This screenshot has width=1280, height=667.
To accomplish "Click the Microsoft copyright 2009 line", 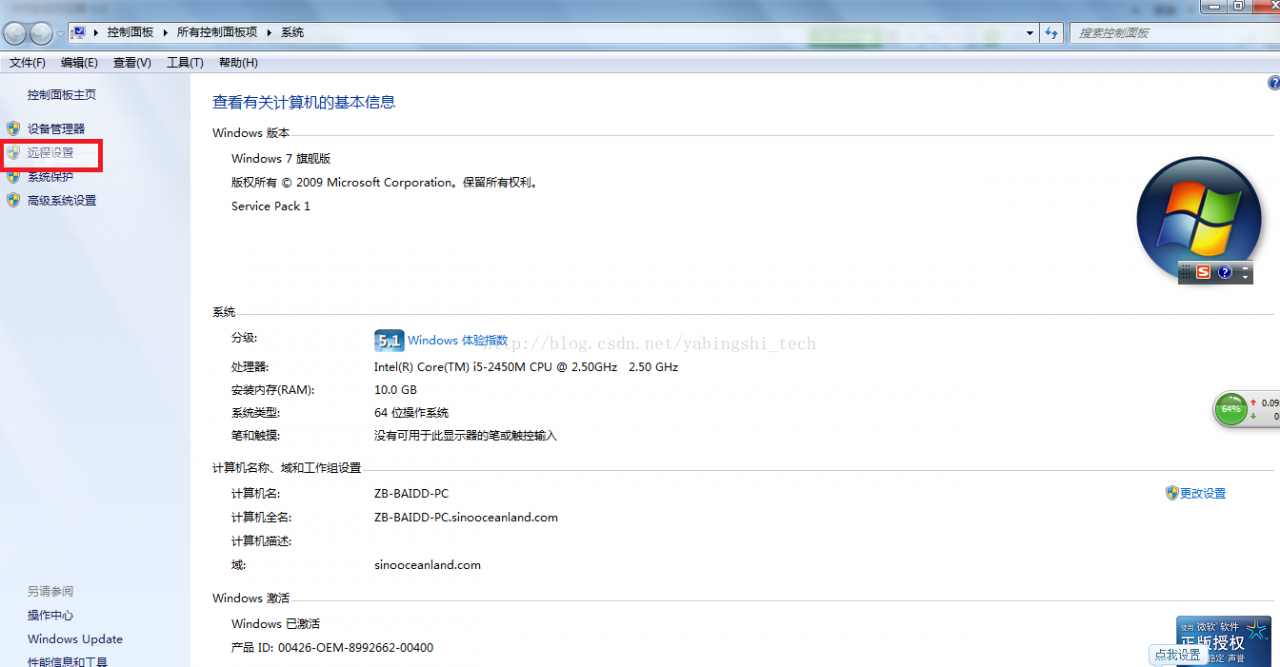I will tap(384, 183).
